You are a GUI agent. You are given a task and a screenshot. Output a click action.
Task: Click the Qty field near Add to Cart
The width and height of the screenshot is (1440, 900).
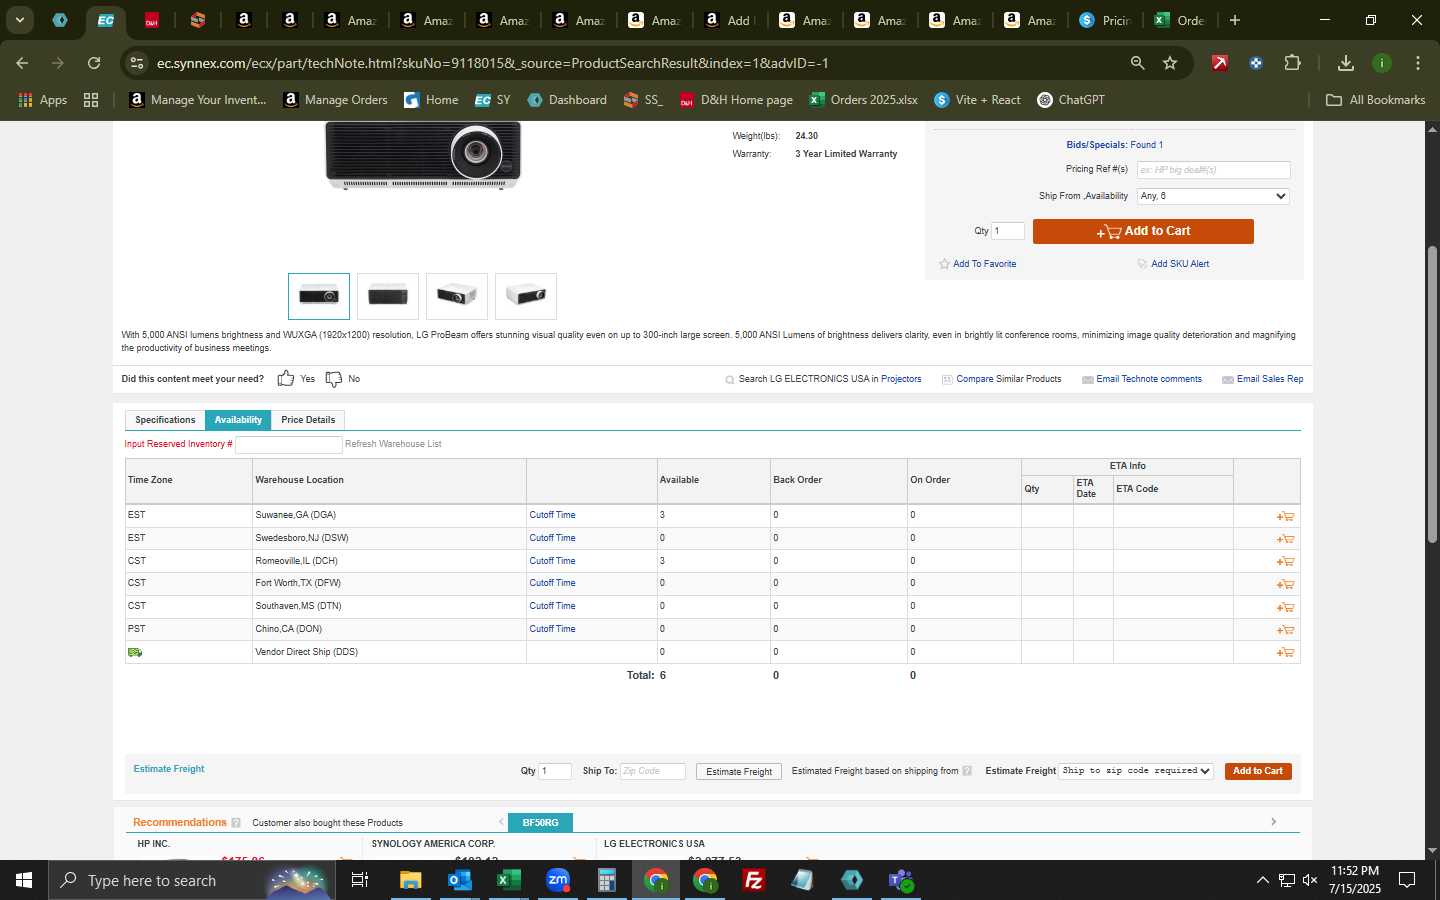pyautogui.click(x=1008, y=231)
